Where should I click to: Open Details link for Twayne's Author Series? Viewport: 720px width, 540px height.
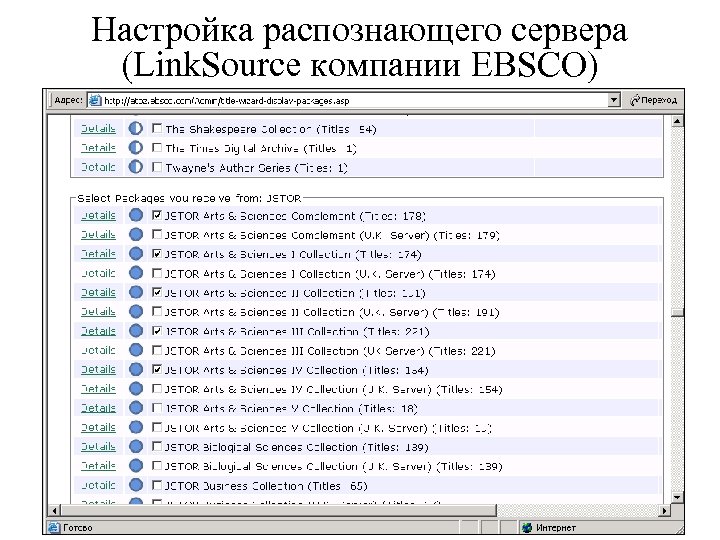[98, 168]
